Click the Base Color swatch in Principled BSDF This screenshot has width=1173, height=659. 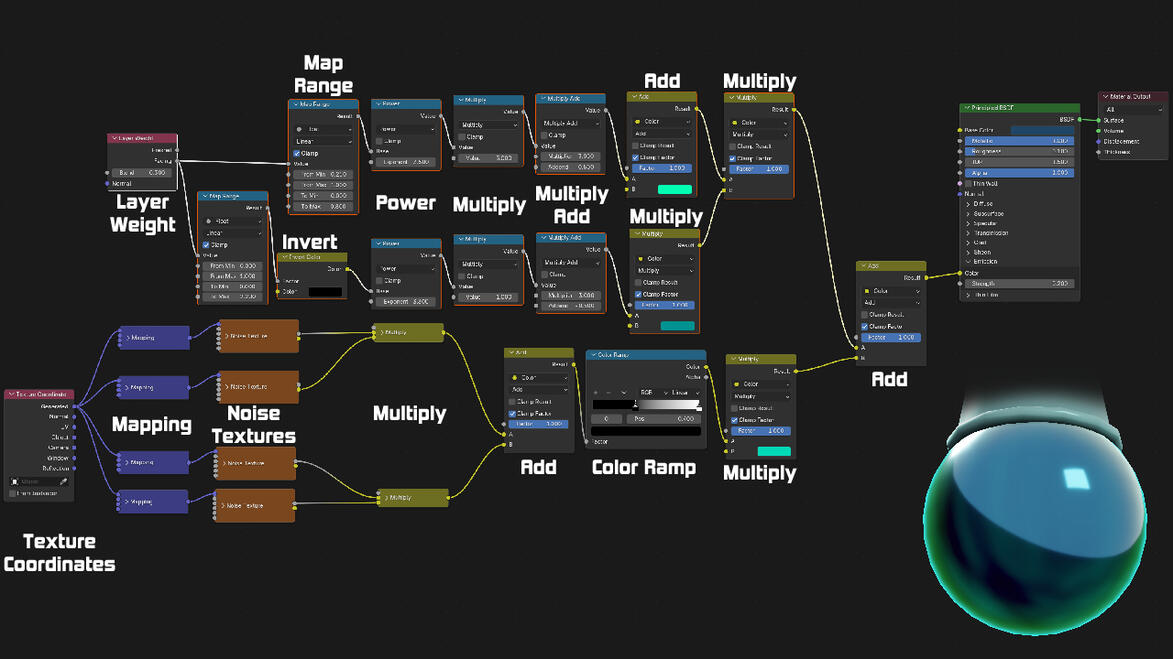1042,130
